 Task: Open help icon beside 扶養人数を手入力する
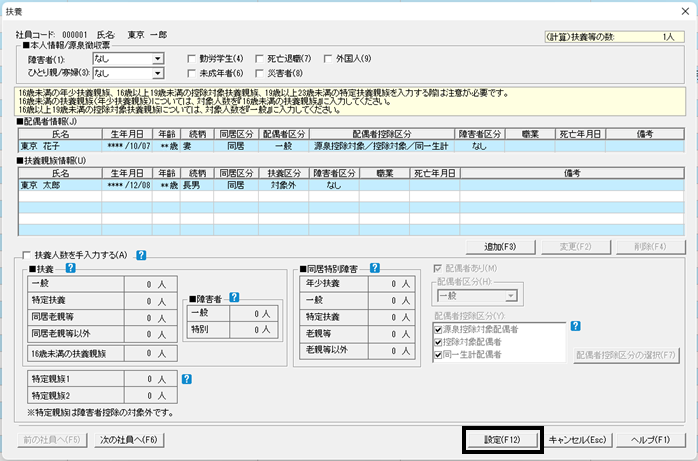coord(141,255)
